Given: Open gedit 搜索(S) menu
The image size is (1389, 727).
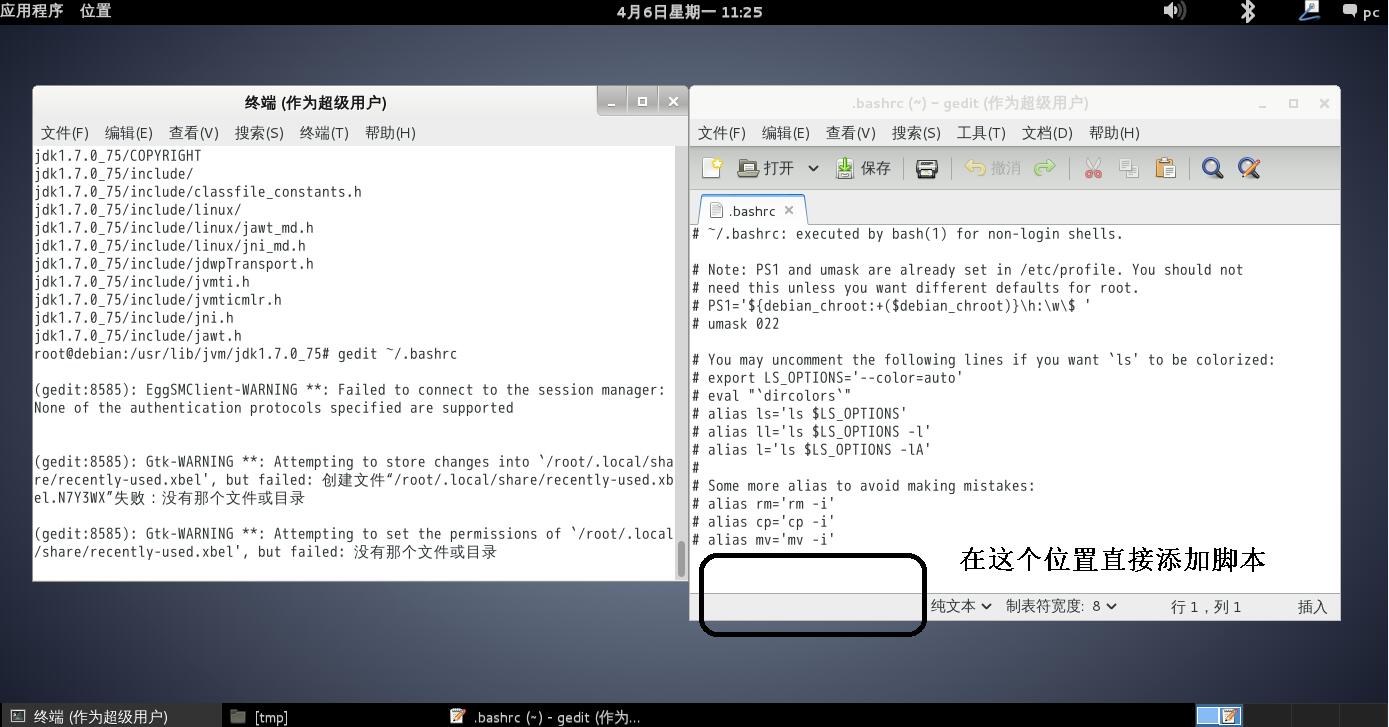Looking at the screenshot, I should point(916,133).
